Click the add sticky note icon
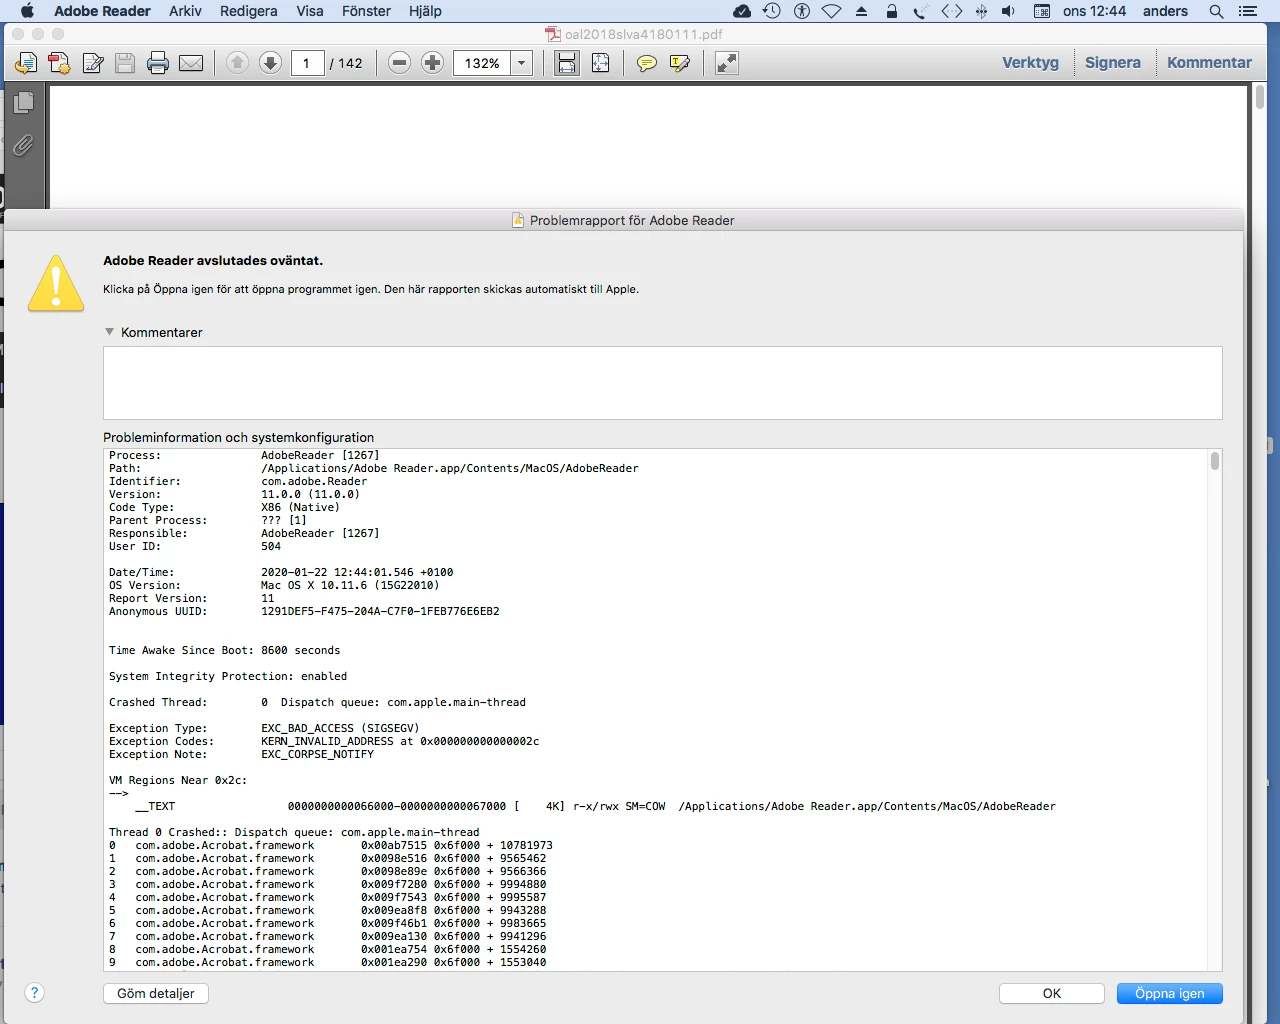 click(x=647, y=63)
